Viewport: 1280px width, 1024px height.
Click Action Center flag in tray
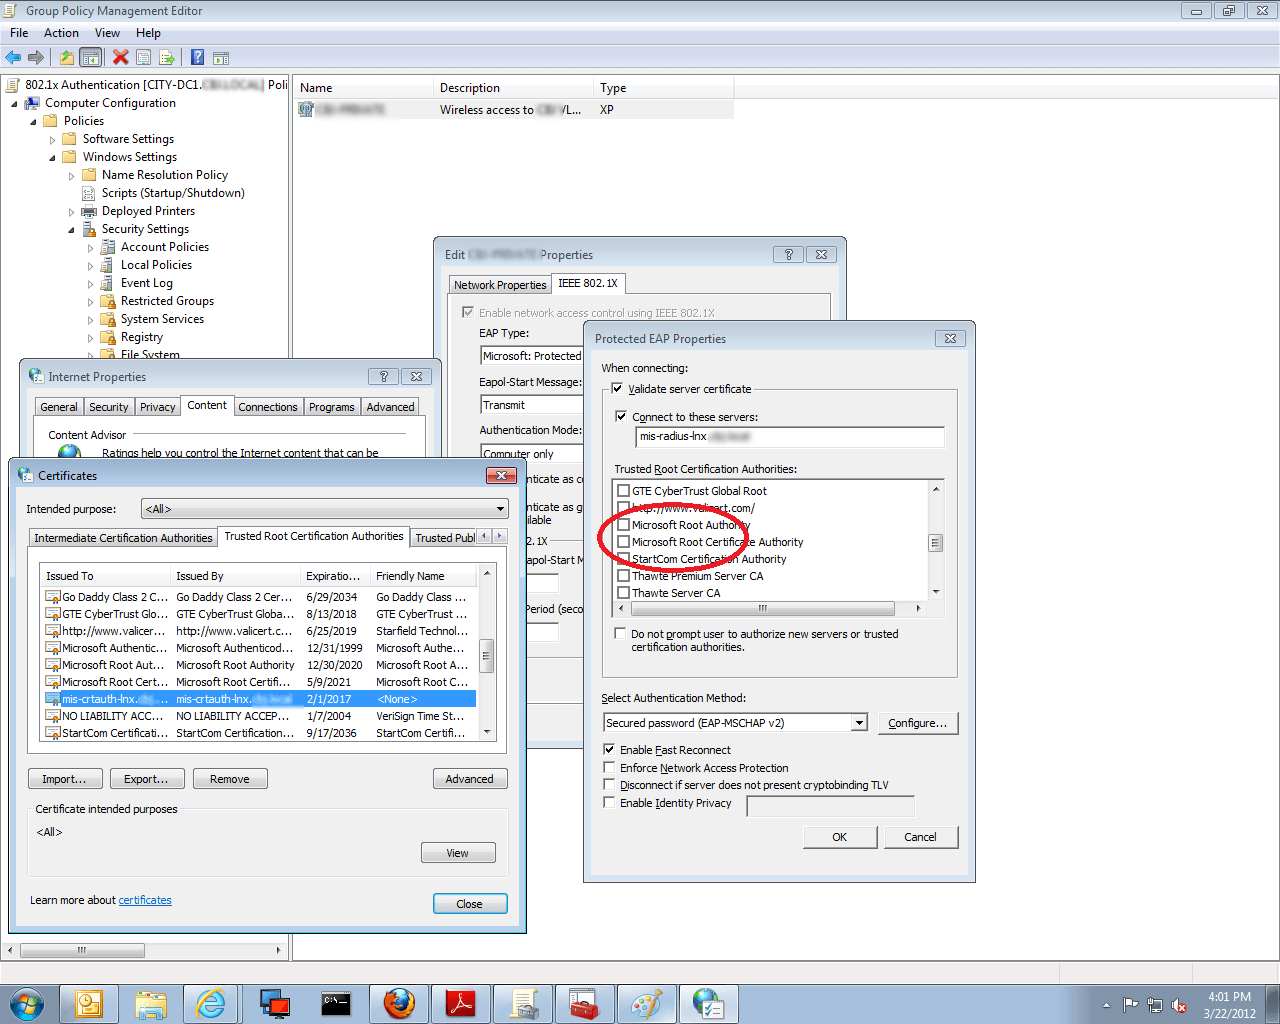pos(1131,1005)
